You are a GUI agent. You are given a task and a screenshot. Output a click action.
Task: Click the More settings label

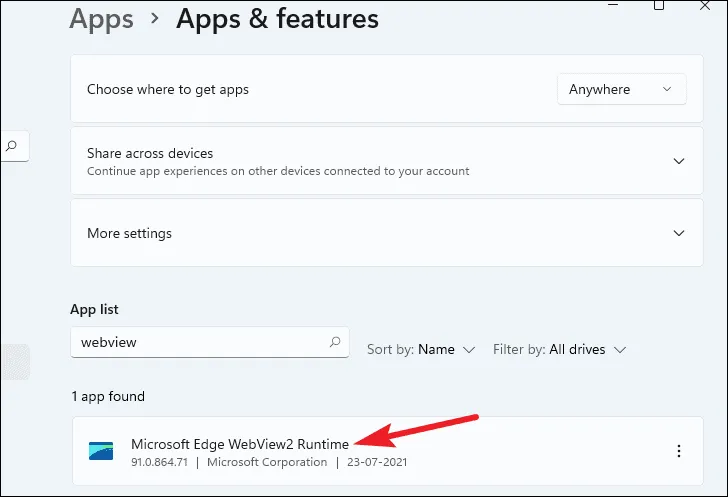pos(129,233)
